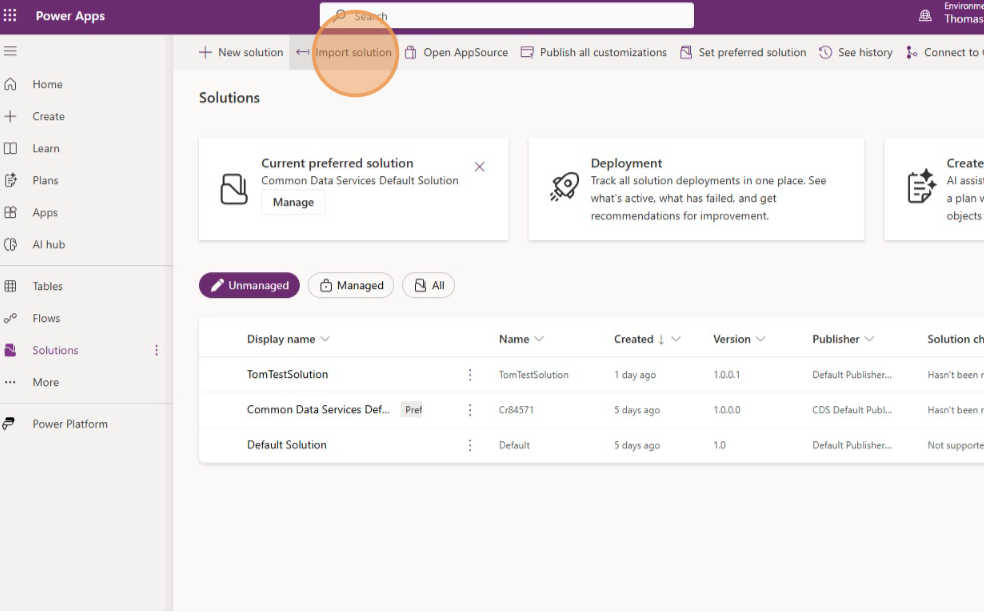Click the Connect to Git branch icon
Viewport: 984px width, 616px height.
[x=911, y=52]
